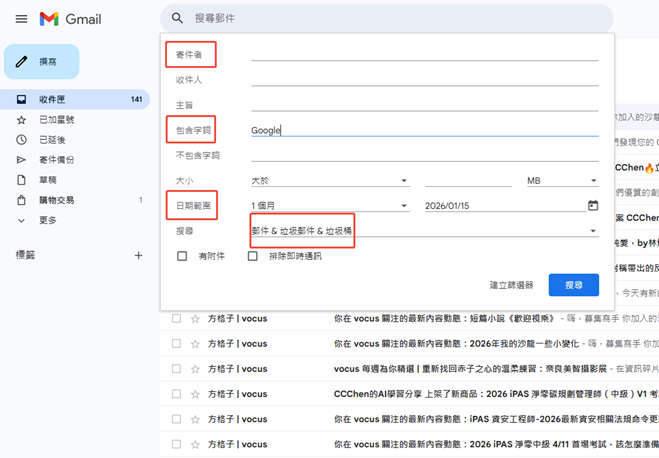Screen dimensions: 659x458
Task: Open email vocus 每週為你精選 subject
Action: tap(470, 369)
